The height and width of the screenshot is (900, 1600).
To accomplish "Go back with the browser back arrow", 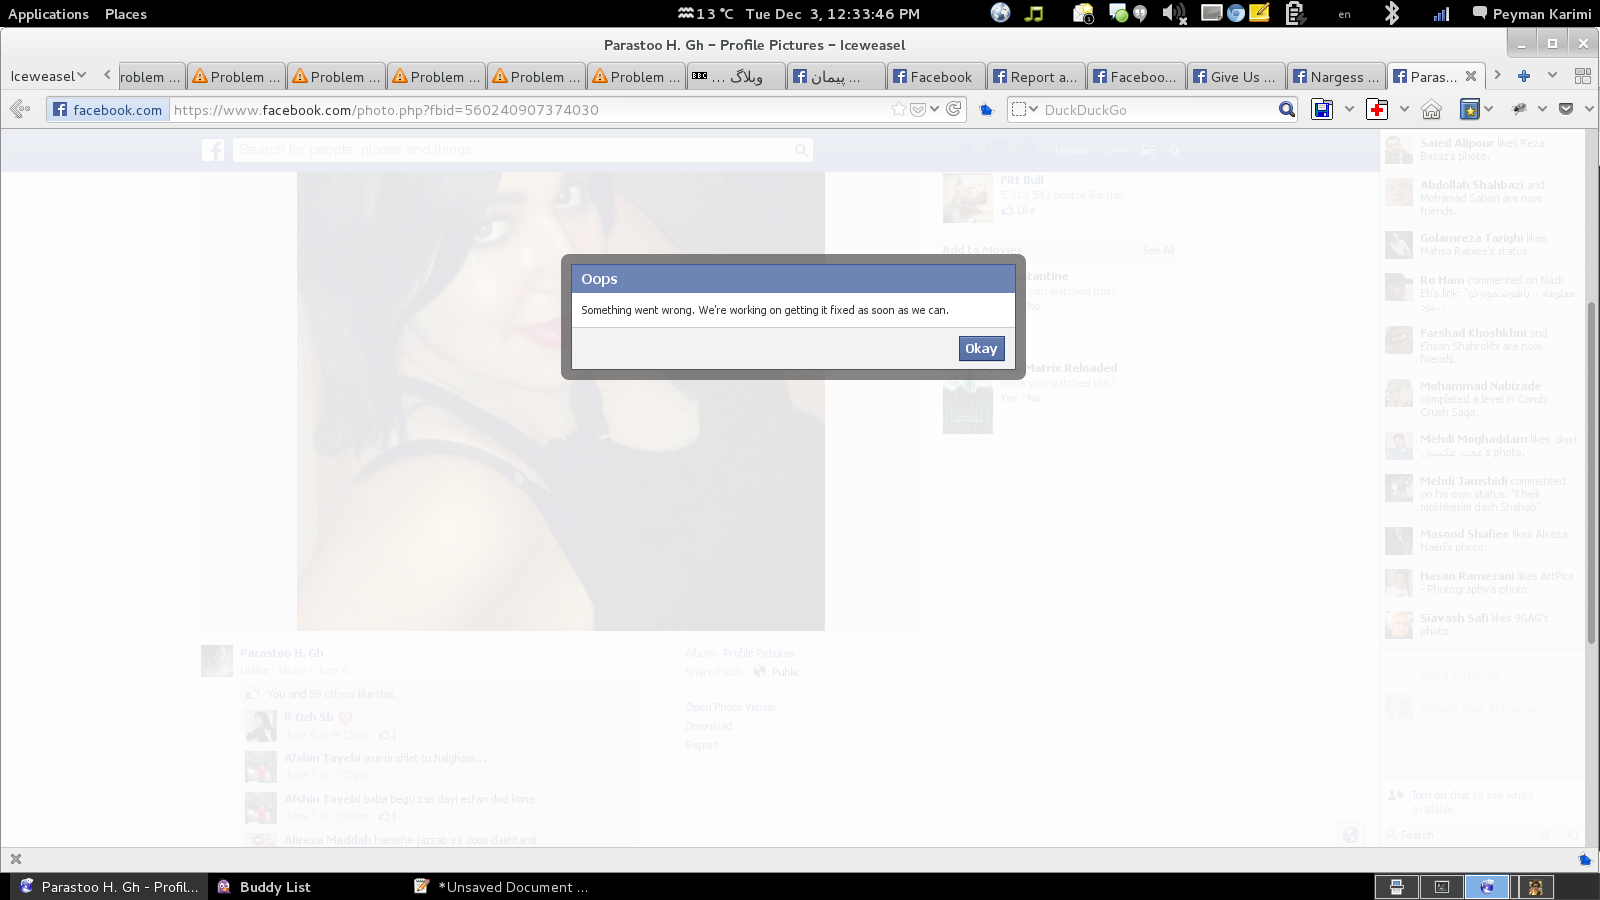I will coord(20,109).
